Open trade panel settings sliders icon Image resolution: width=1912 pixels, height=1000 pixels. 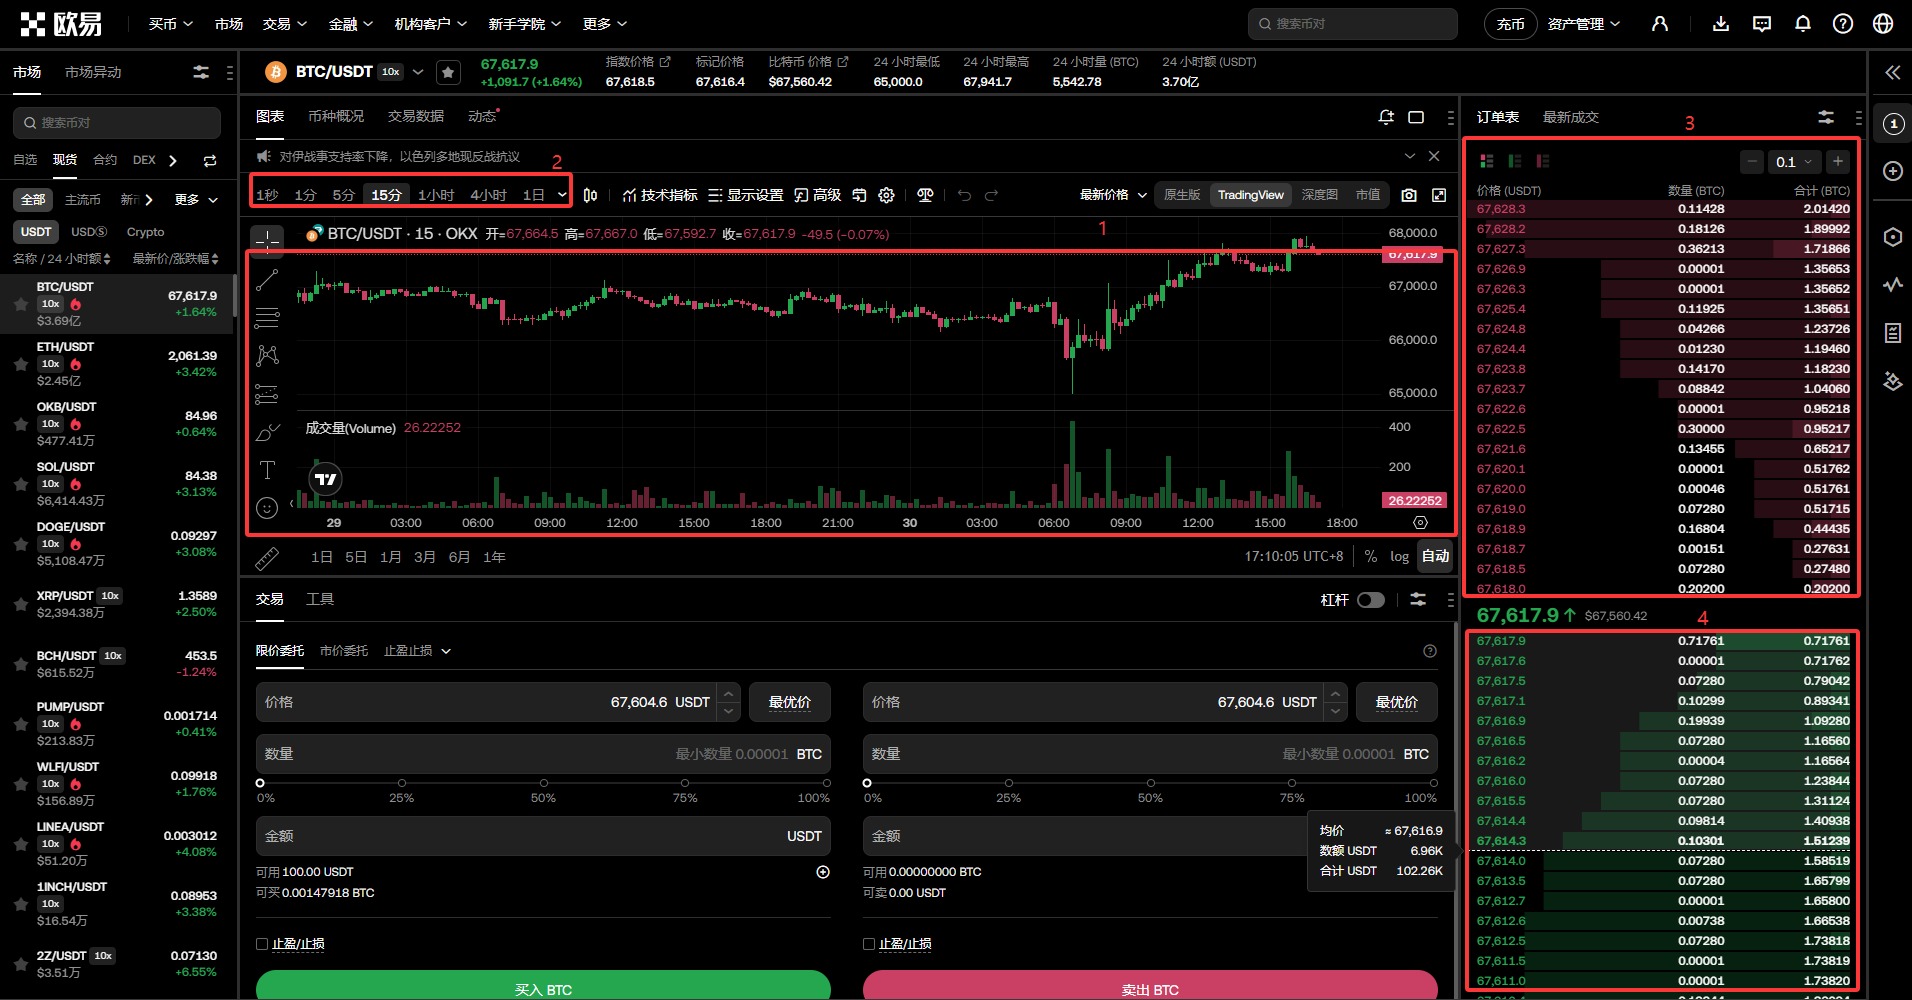coord(1418,599)
